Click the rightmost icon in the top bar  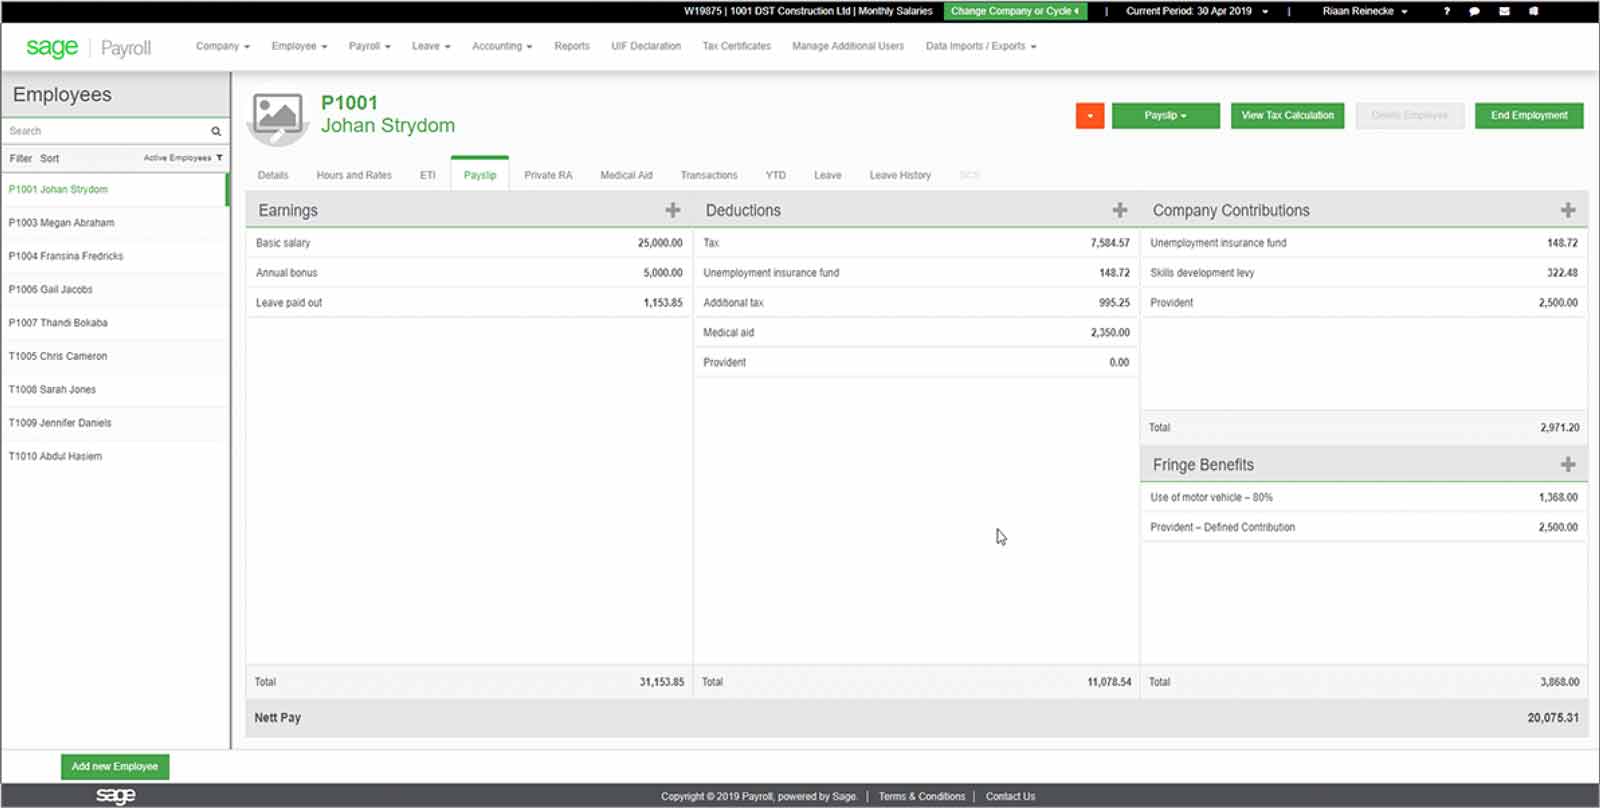1533,11
